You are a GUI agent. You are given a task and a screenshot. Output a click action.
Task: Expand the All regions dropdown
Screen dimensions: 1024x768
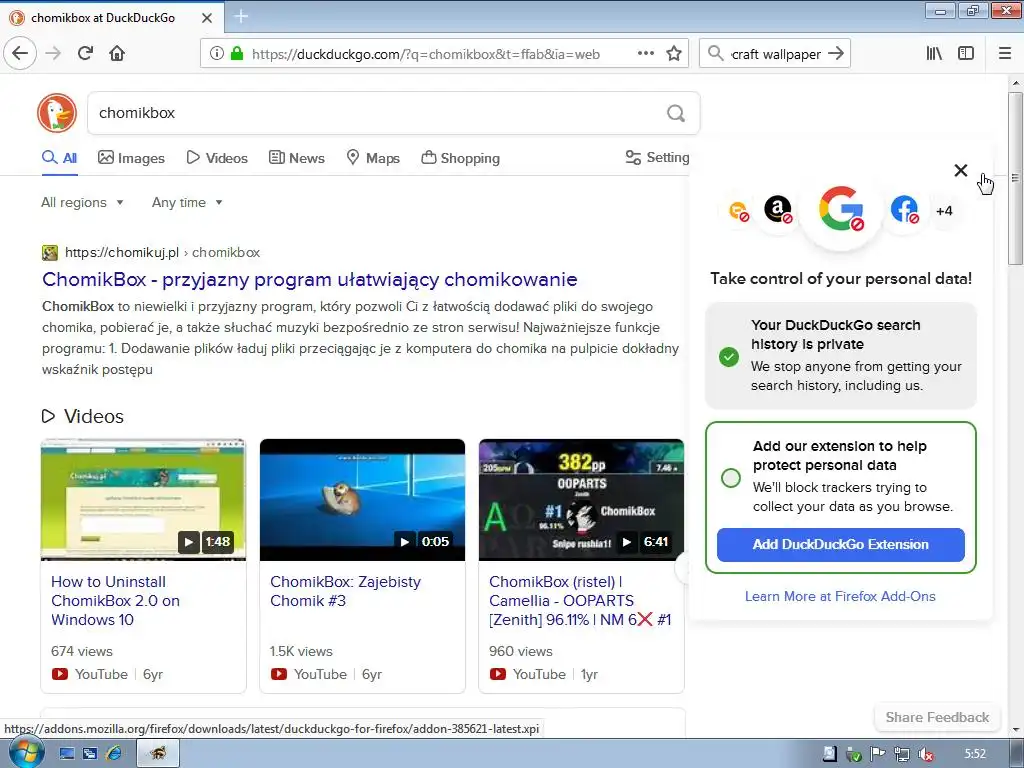pyautogui.click(x=82, y=202)
